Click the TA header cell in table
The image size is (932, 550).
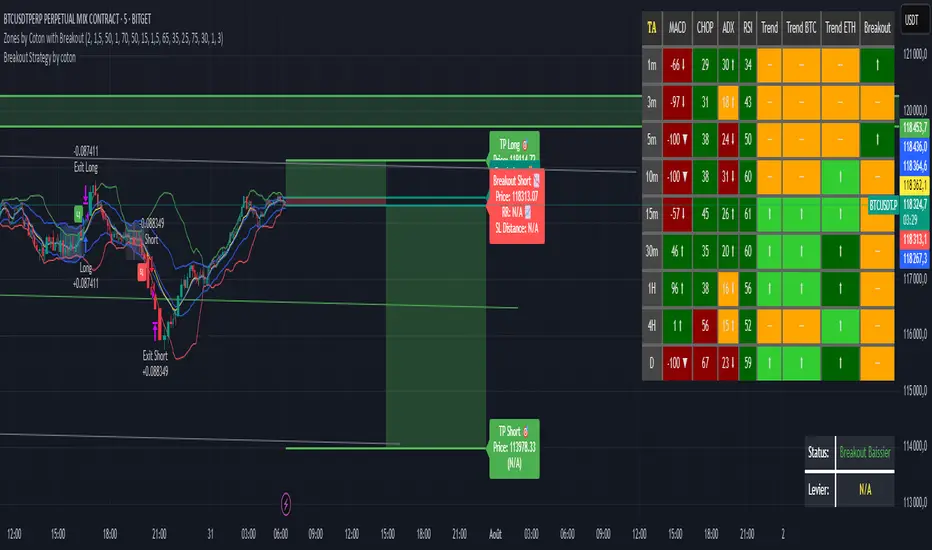pos(652,27)
